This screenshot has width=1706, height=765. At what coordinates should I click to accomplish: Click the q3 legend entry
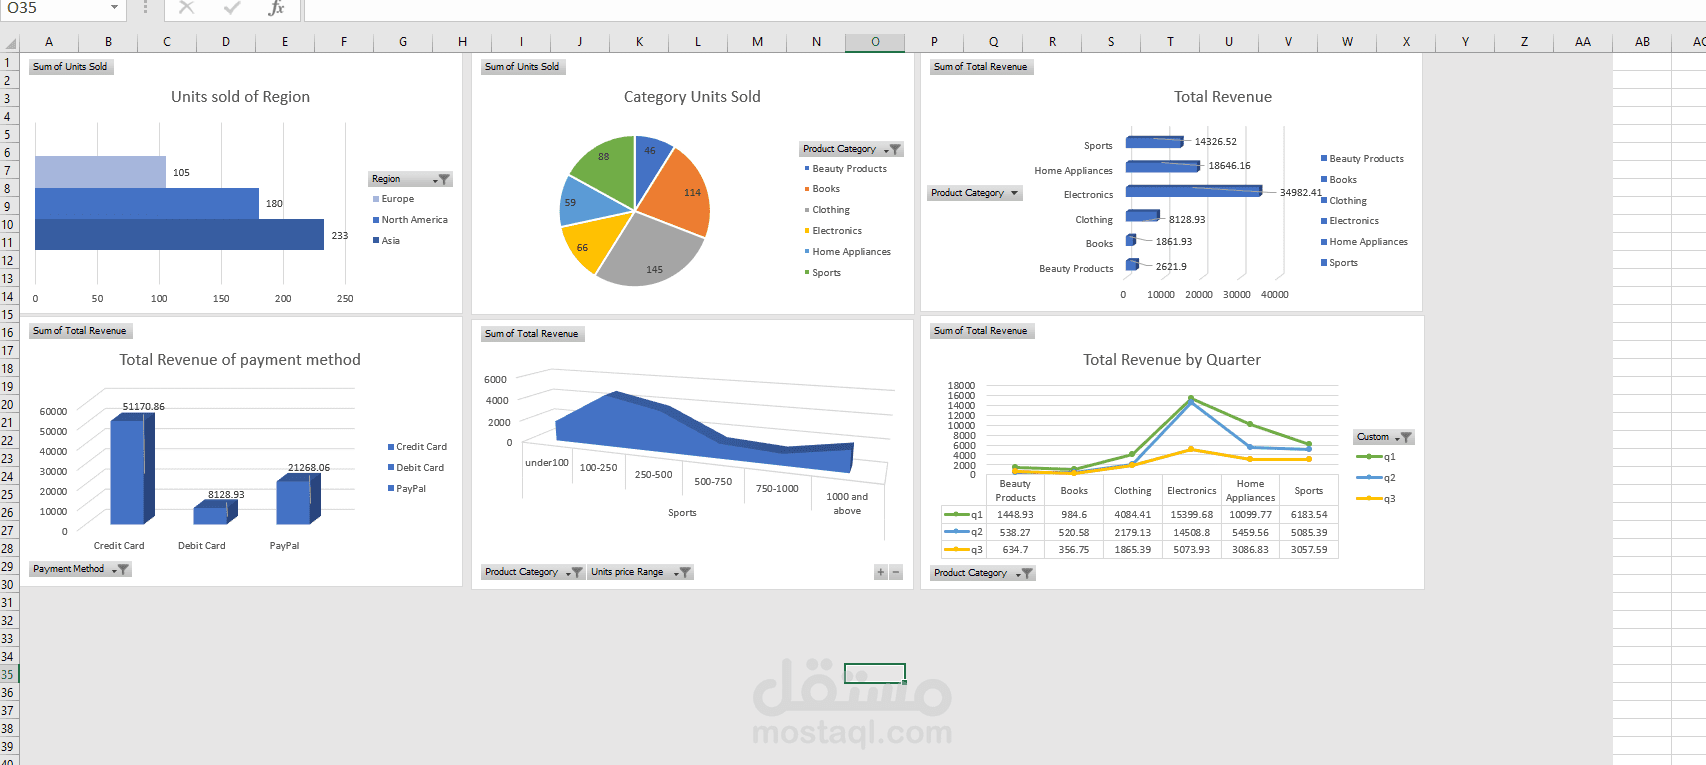pyautogui.click(x=1376, y=499)
